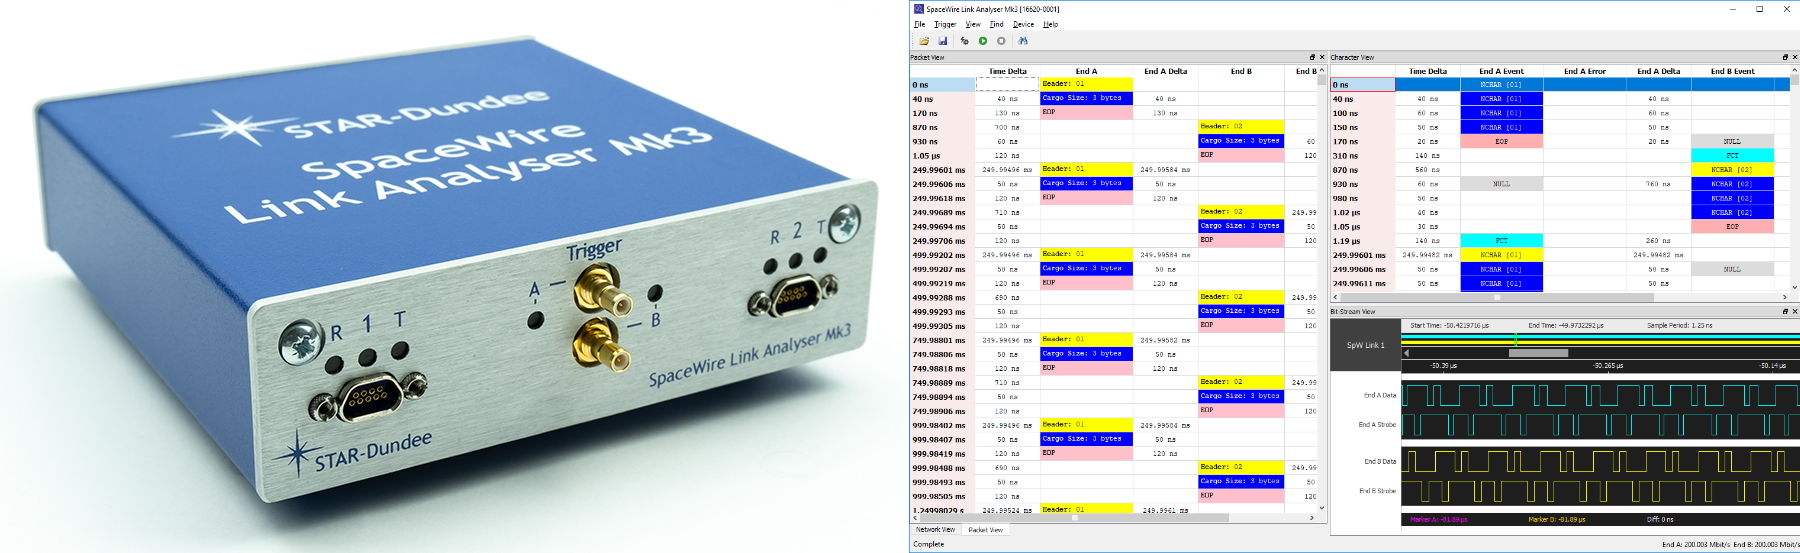Viewport: 1800px width, 553px height.
Task: Click the grey bit-stream overview scroll thumb
Action: (x=1538, y=353)
